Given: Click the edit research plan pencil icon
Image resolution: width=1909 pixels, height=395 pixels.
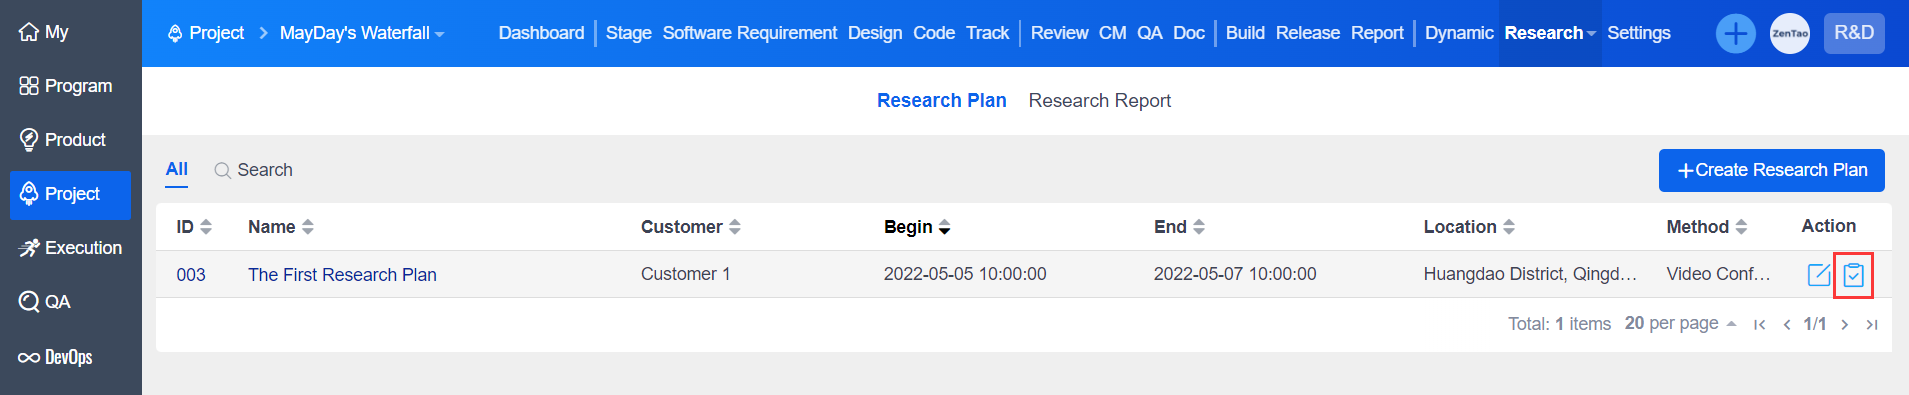Looking at the screenshot, I should pyautogui.click(x=1819, y=274).
